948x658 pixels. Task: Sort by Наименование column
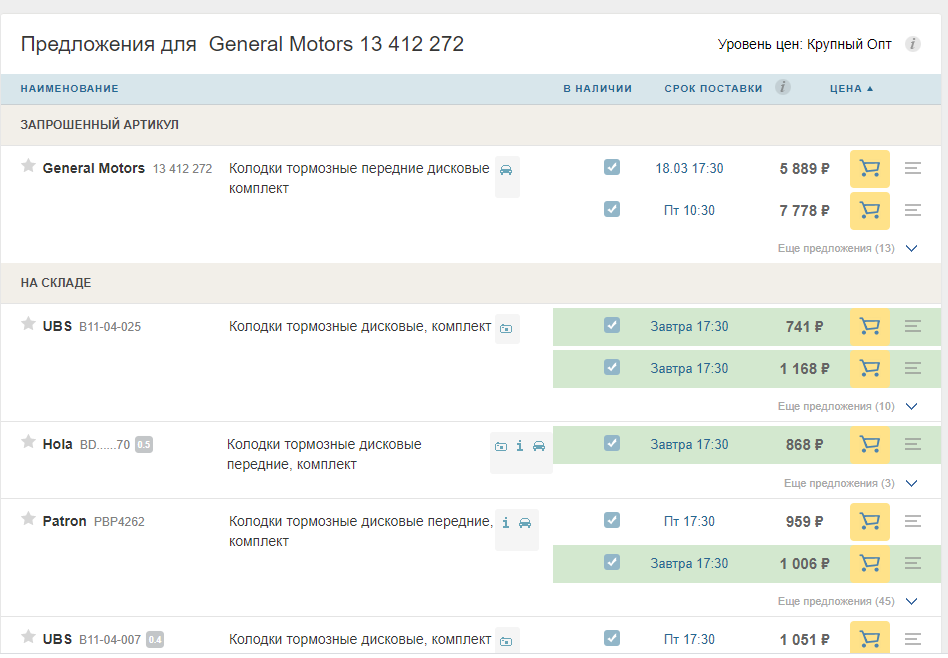point(70,89)
